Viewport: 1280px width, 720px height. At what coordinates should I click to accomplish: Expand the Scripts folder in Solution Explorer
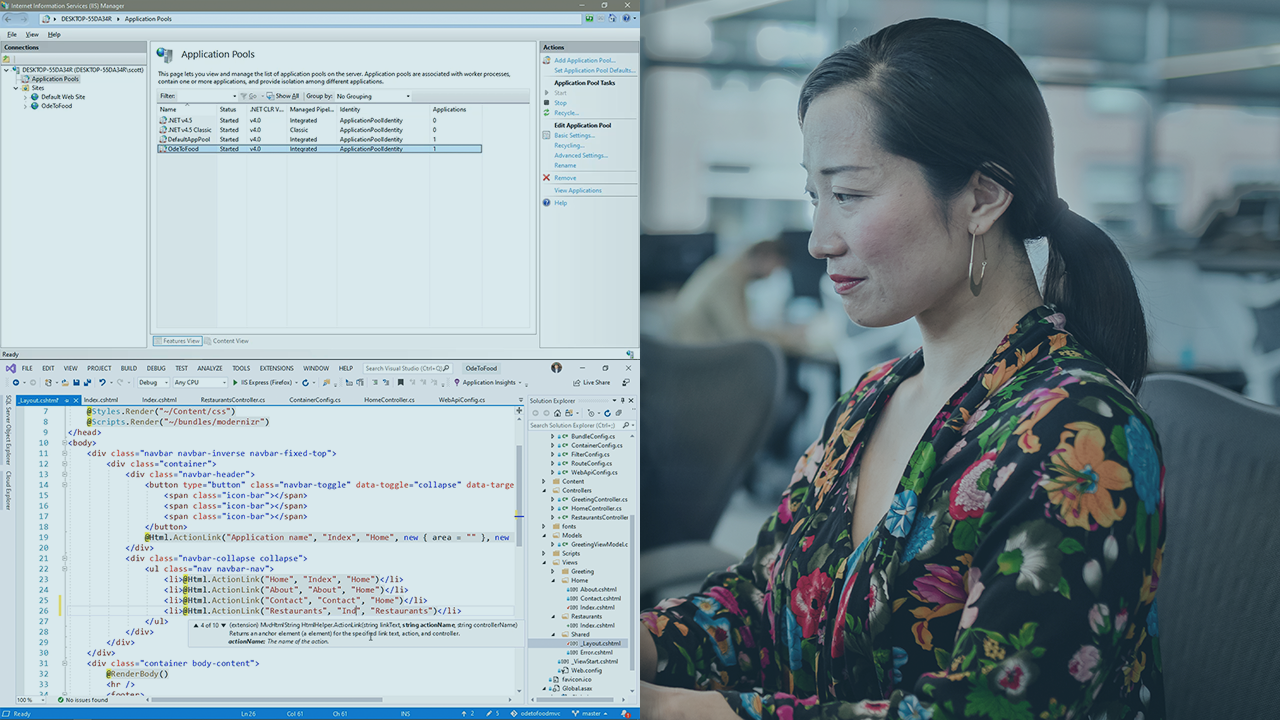pos(545,553)
